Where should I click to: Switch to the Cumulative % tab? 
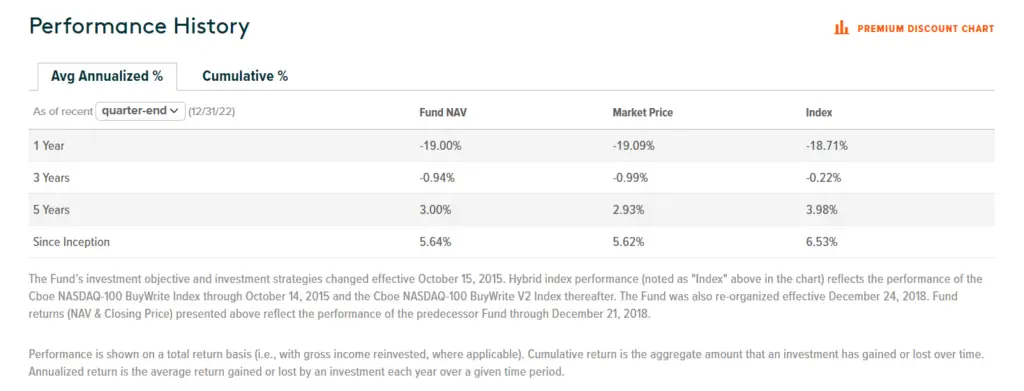[x=245, y=76]
